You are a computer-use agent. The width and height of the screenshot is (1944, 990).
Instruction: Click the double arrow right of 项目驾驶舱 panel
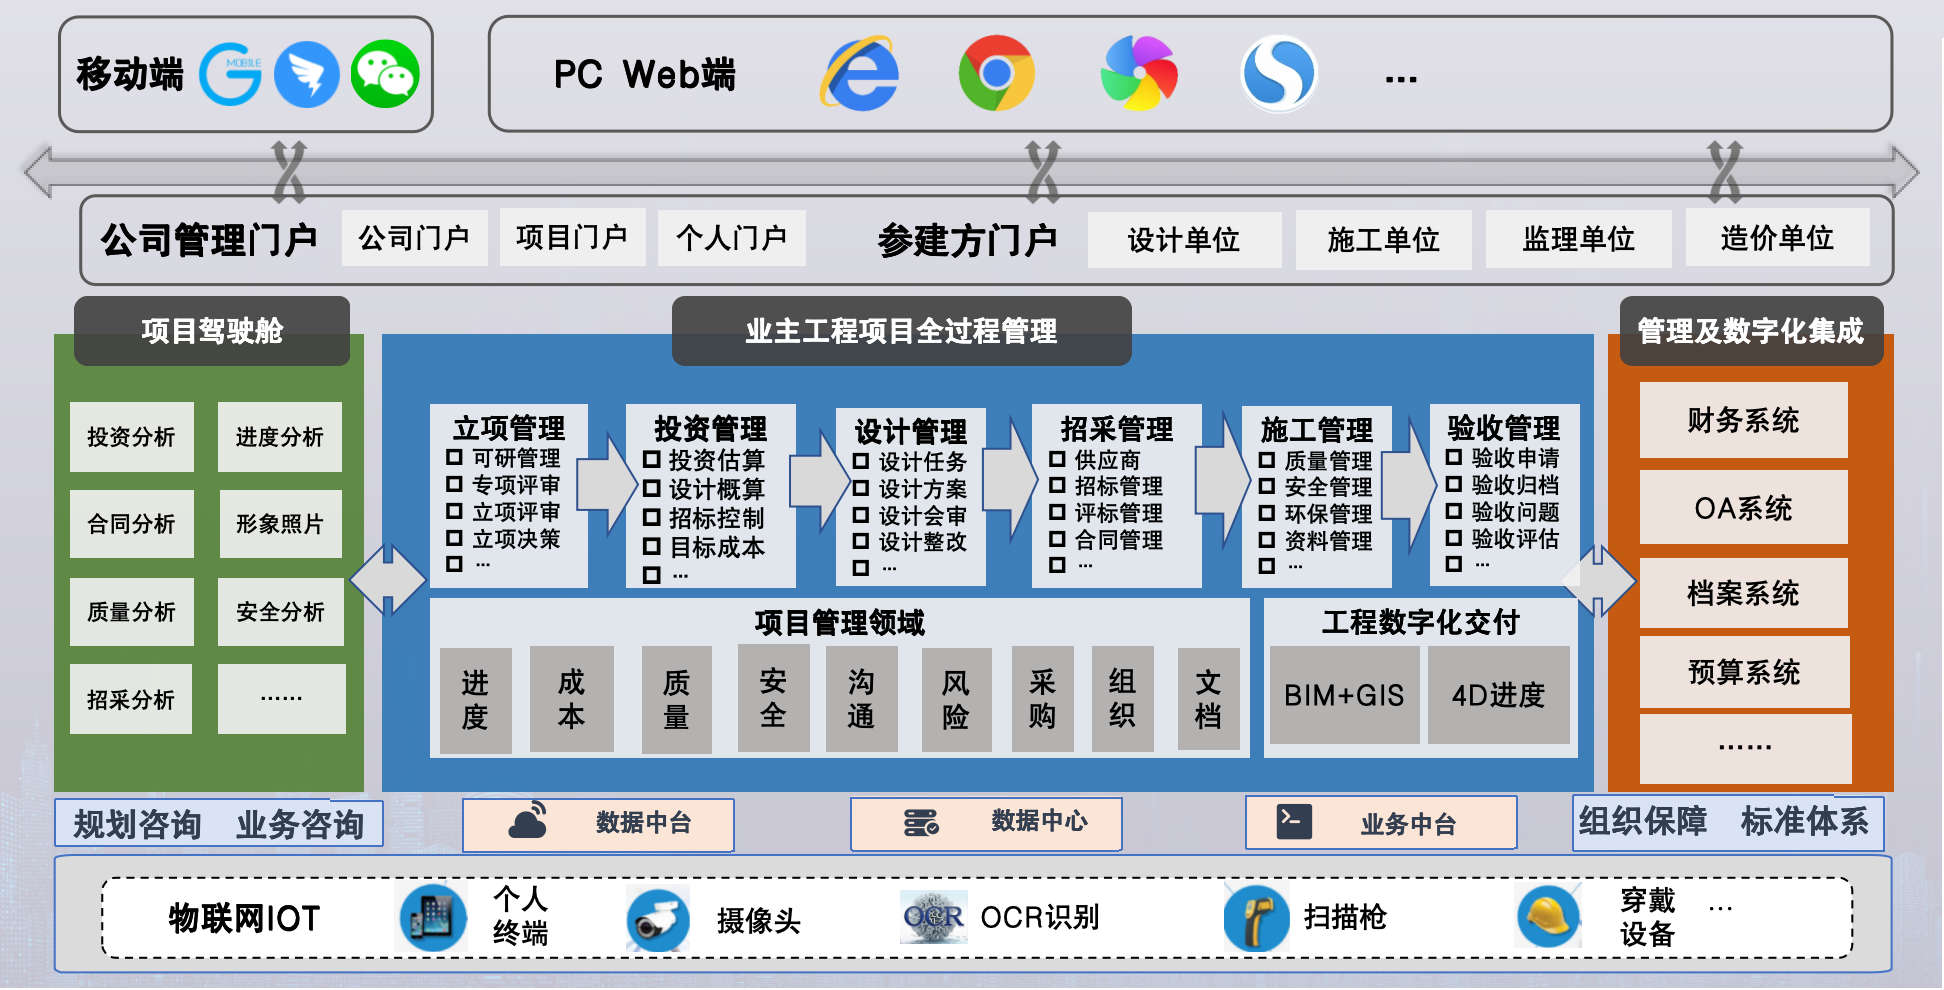point(388,579)
